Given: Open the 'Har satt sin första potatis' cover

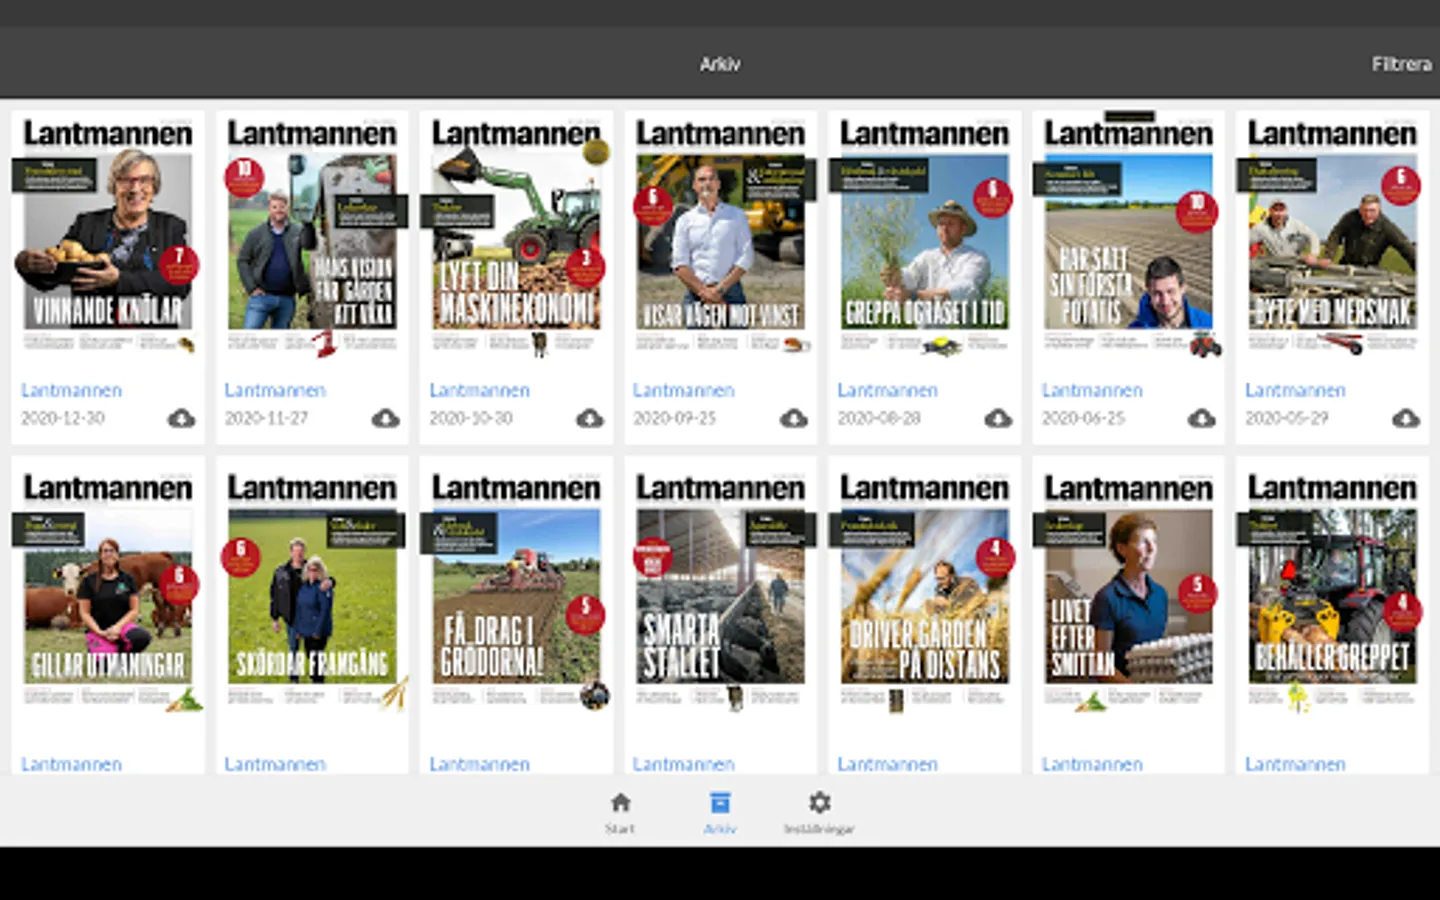Looking at the screenshot, I should point(1128,237).
